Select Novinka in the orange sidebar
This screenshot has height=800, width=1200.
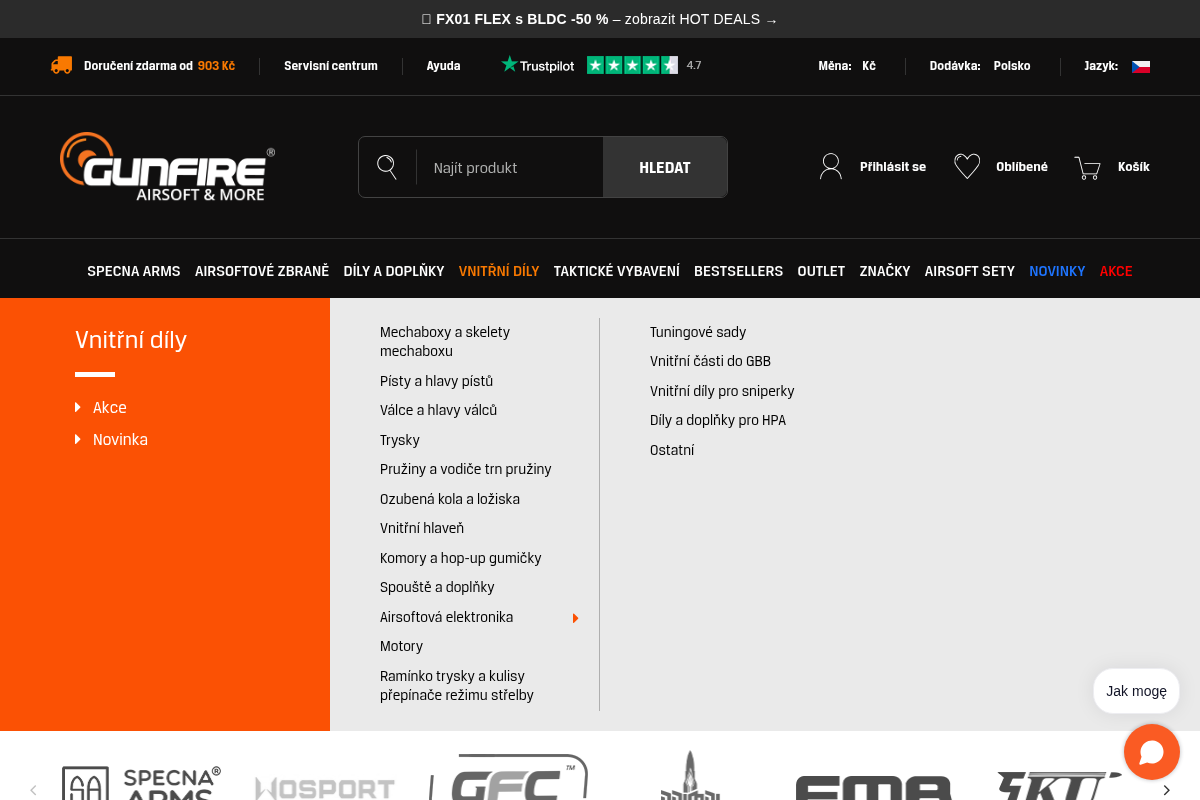point(120,440)
